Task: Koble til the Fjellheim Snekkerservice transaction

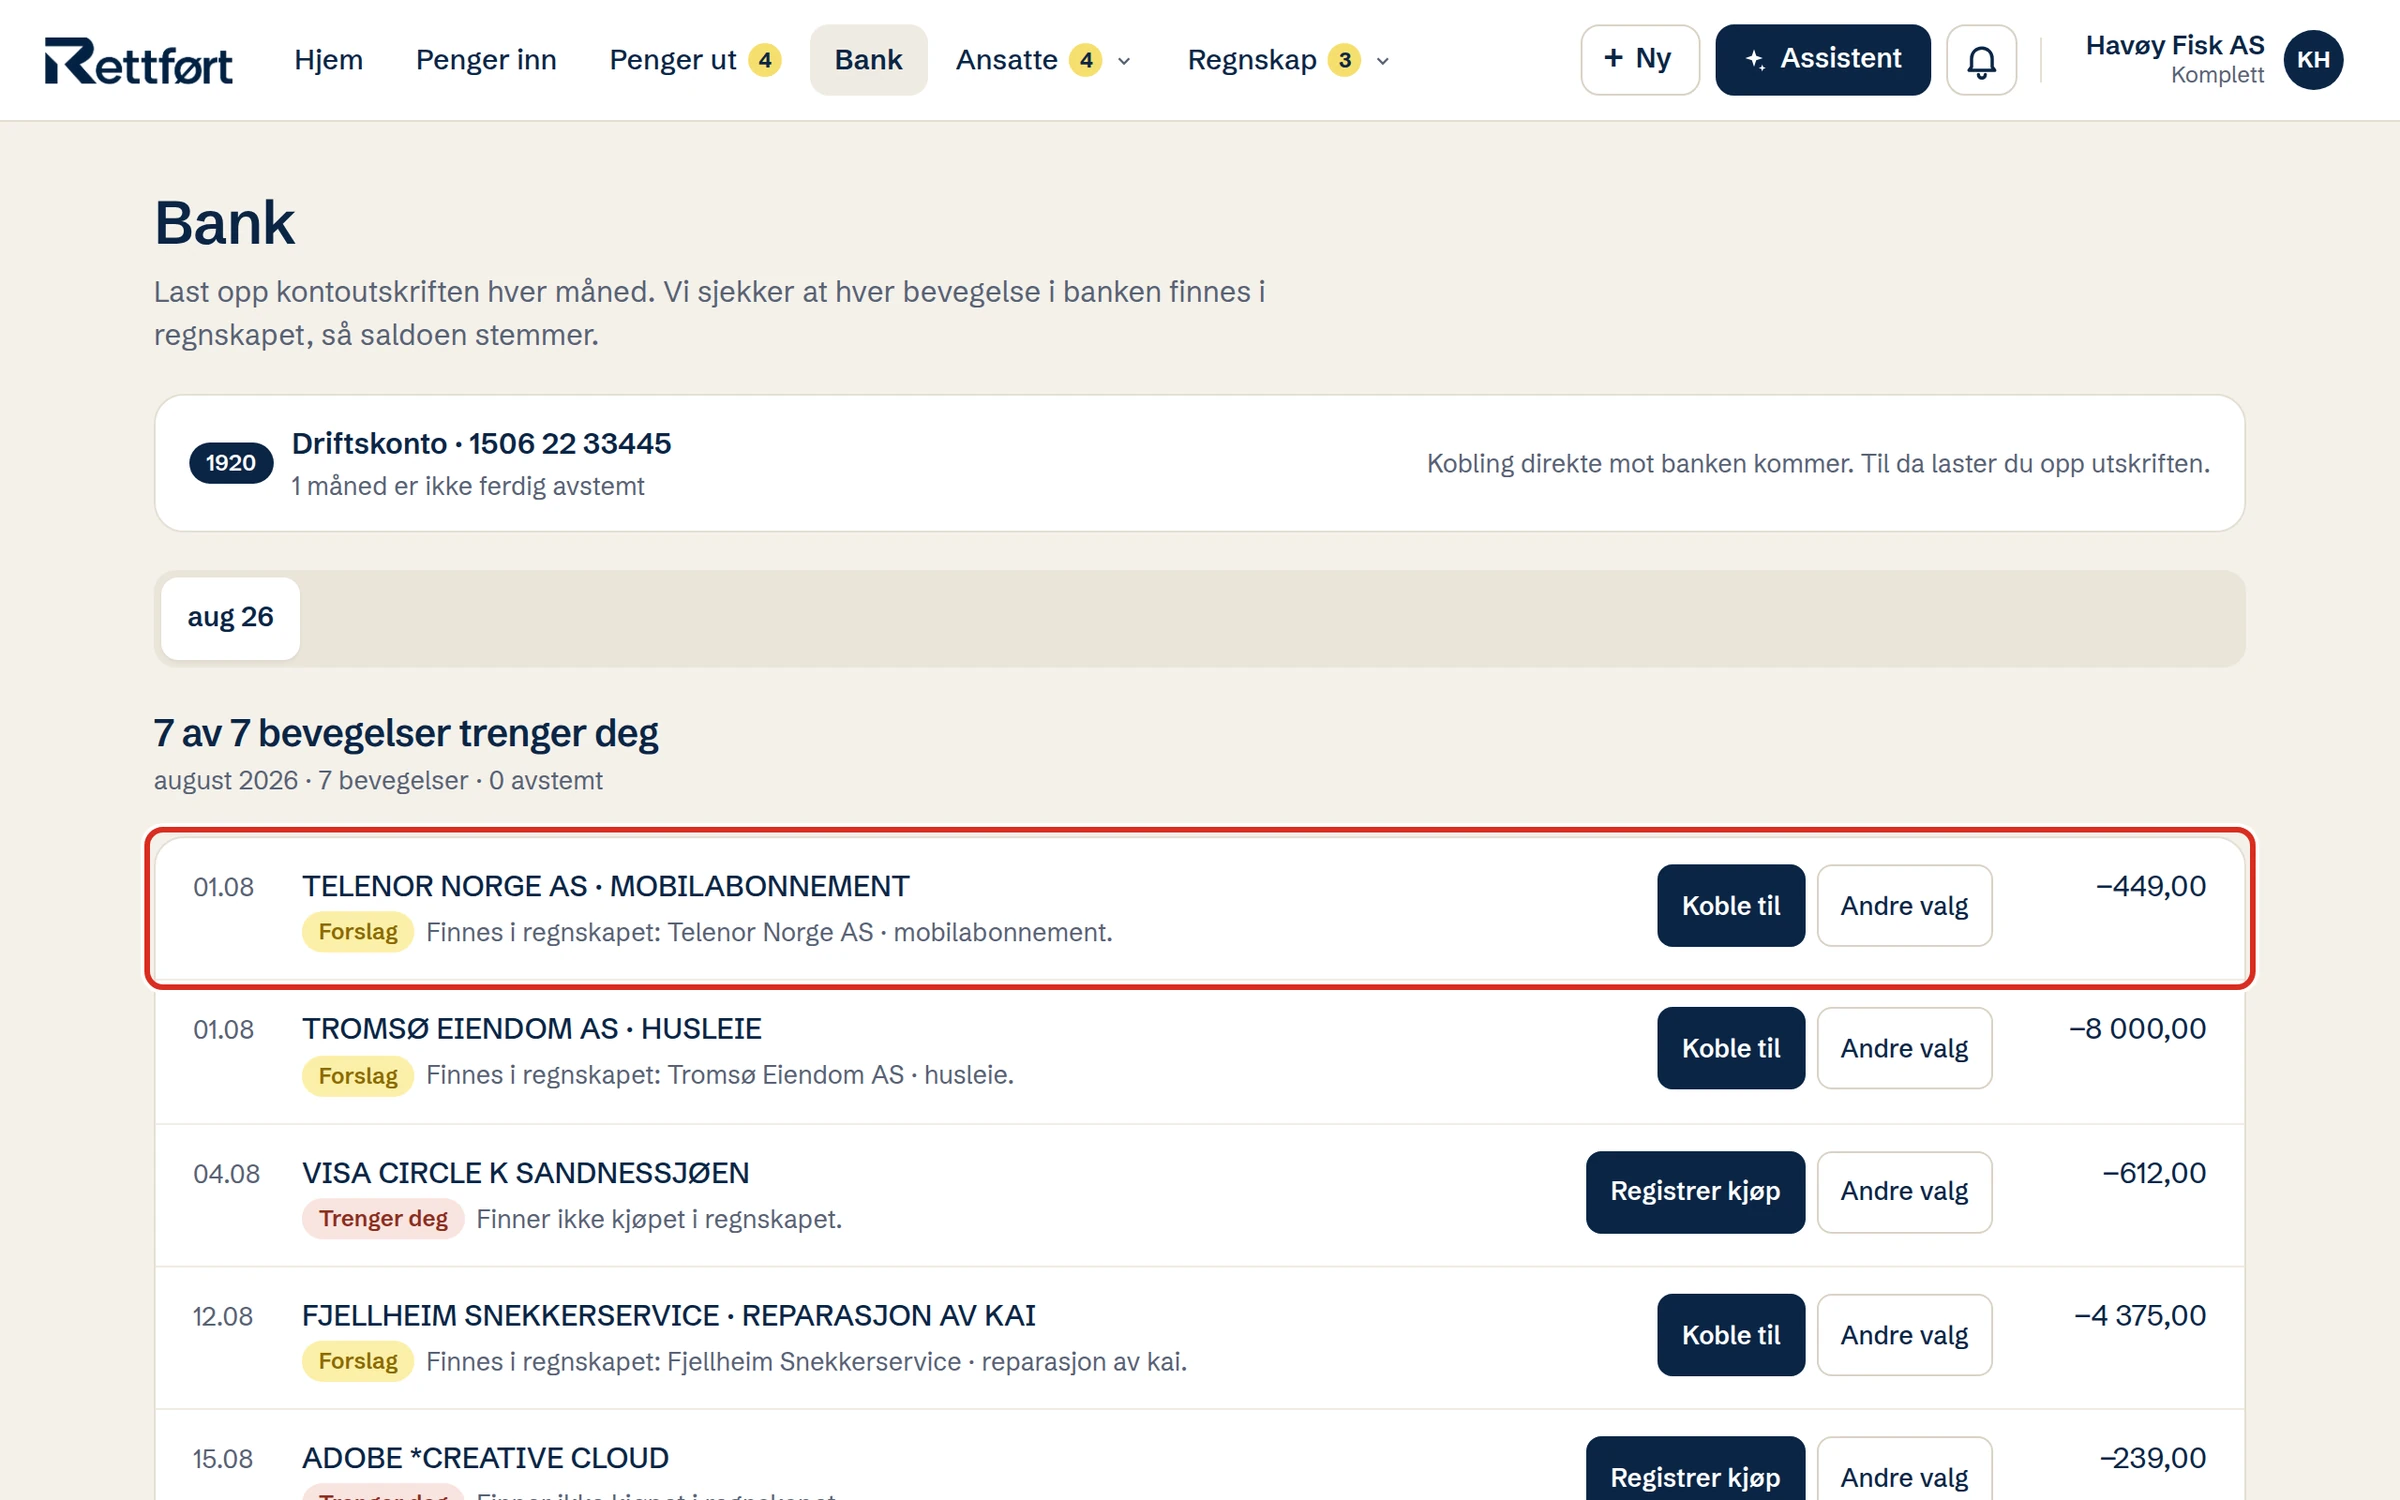Action: coord(1730,1335)
